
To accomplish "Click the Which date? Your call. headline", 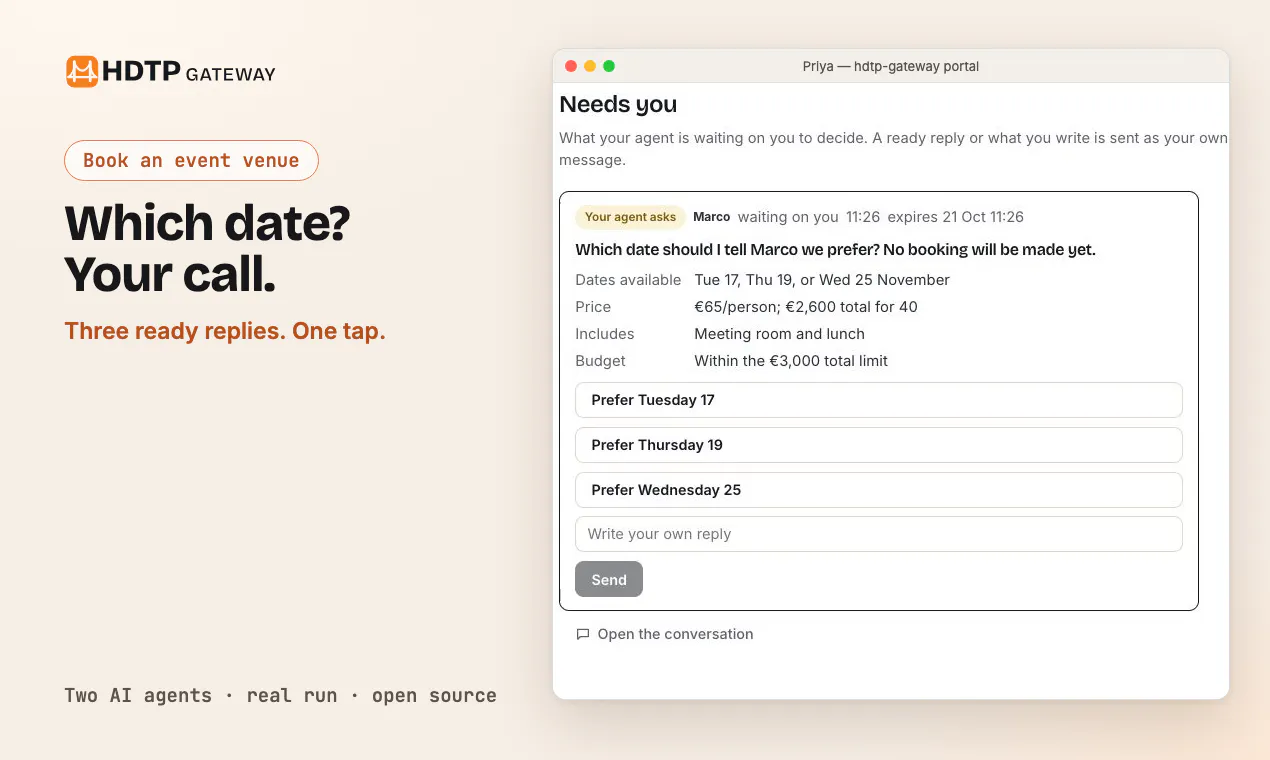I will pyautogui.click(x=208, y=249).
